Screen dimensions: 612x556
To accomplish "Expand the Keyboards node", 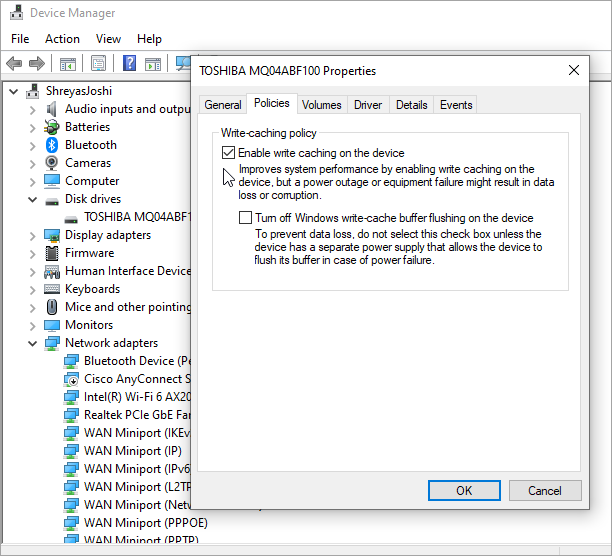I will click(33, 290).
